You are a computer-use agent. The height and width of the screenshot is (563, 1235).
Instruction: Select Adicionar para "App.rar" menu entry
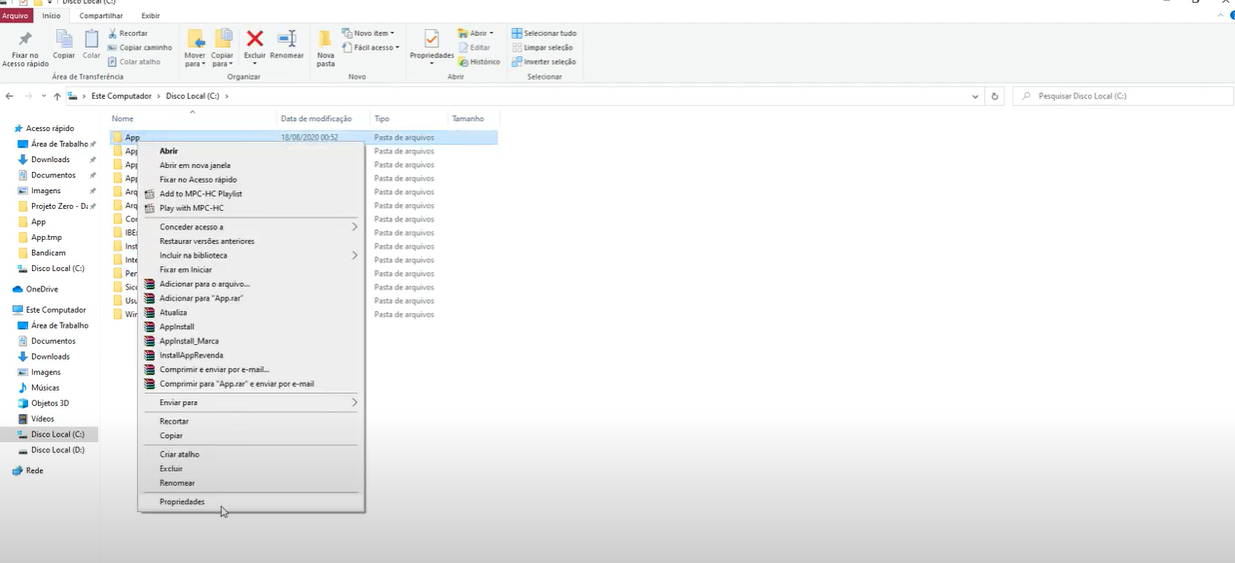pos(201,298)
